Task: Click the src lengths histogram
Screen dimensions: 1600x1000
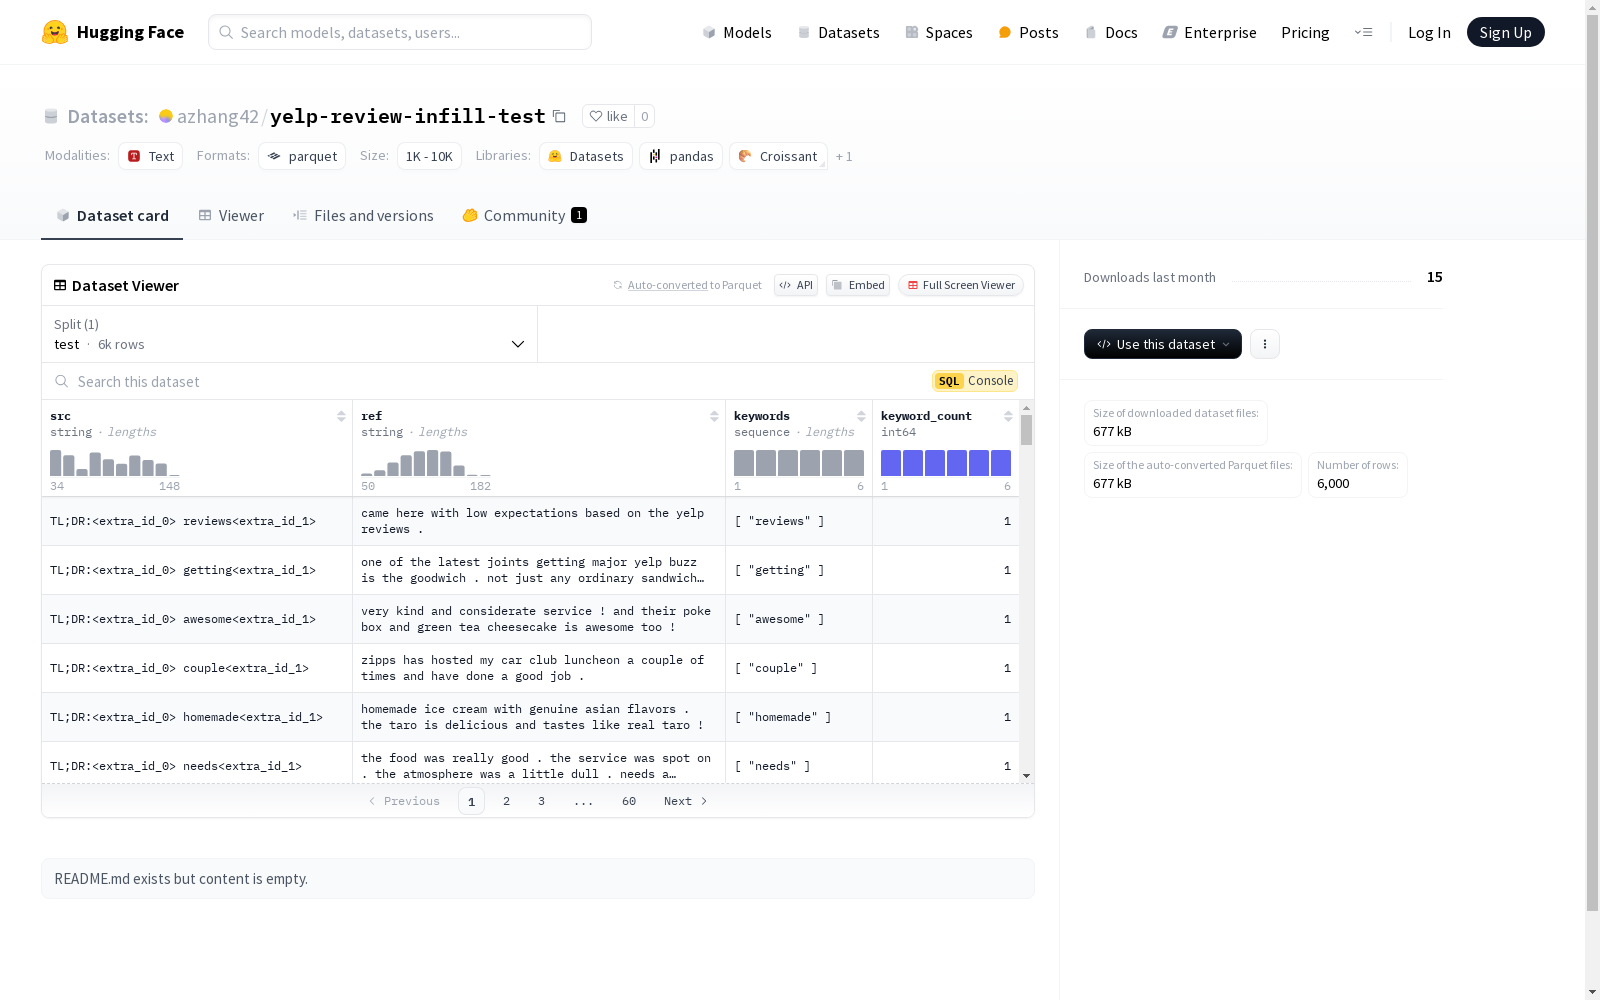Action: click(x=115, y=463)
